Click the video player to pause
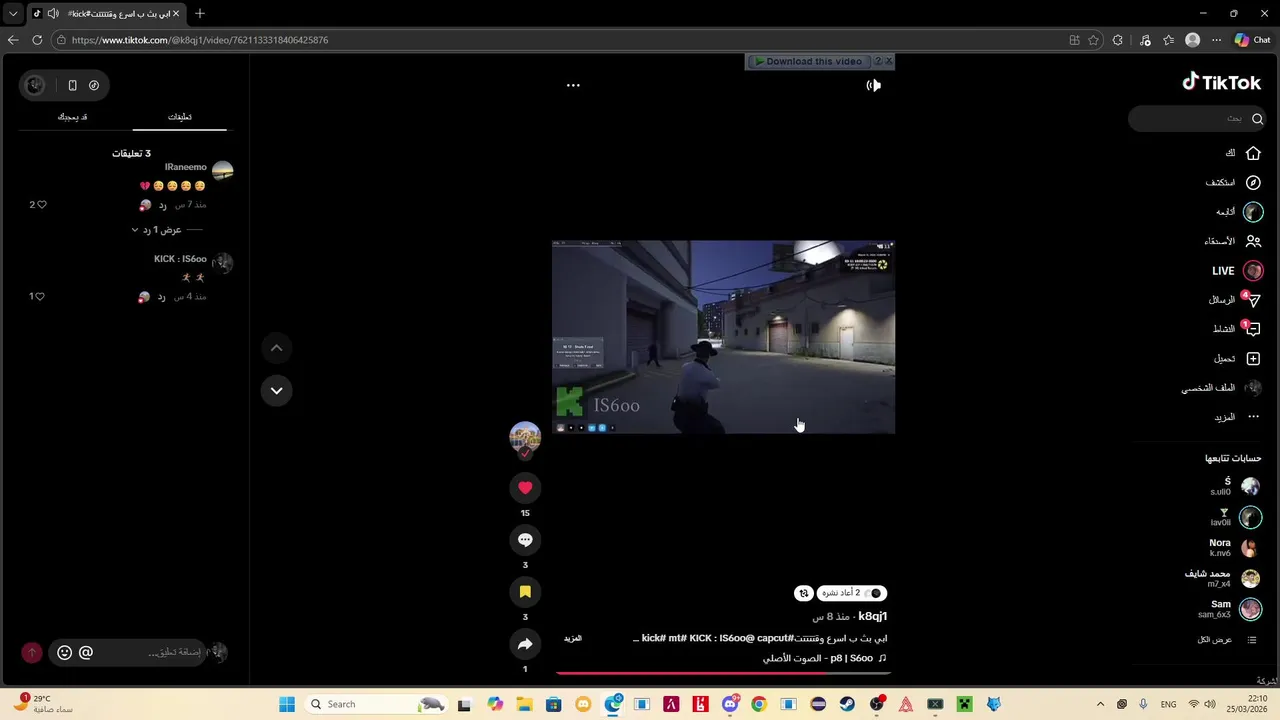The image size is (1280, 720). click(723, 337)
